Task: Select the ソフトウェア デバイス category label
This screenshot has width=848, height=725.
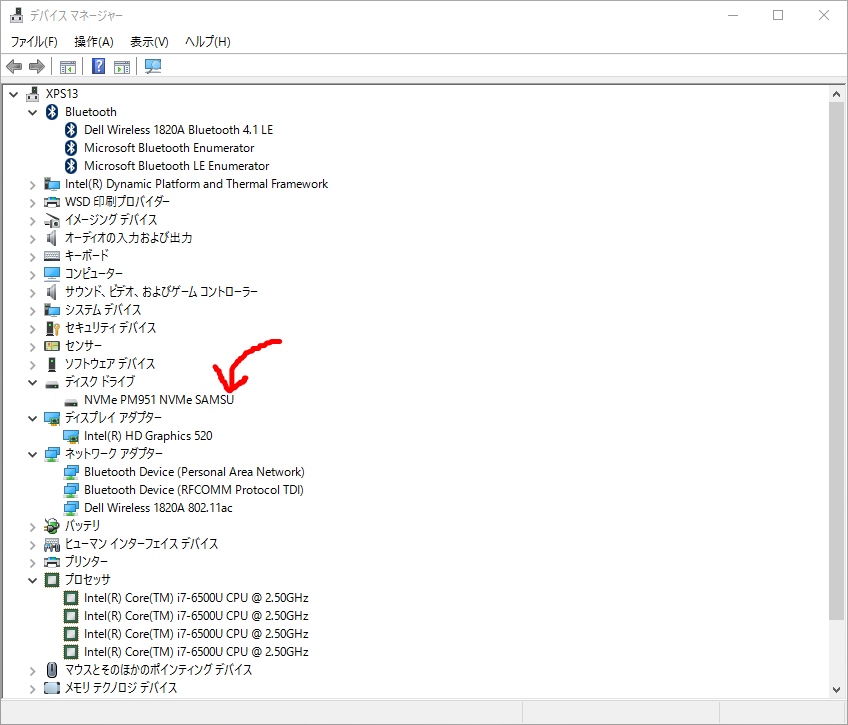Action: coord(110,364)
